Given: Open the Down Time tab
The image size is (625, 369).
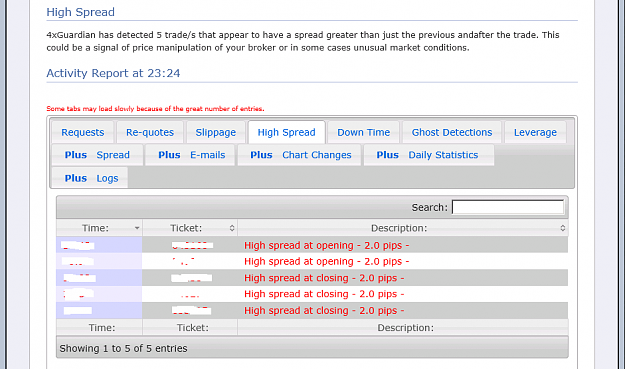Looking at the screenshot, I should point(364,132).
